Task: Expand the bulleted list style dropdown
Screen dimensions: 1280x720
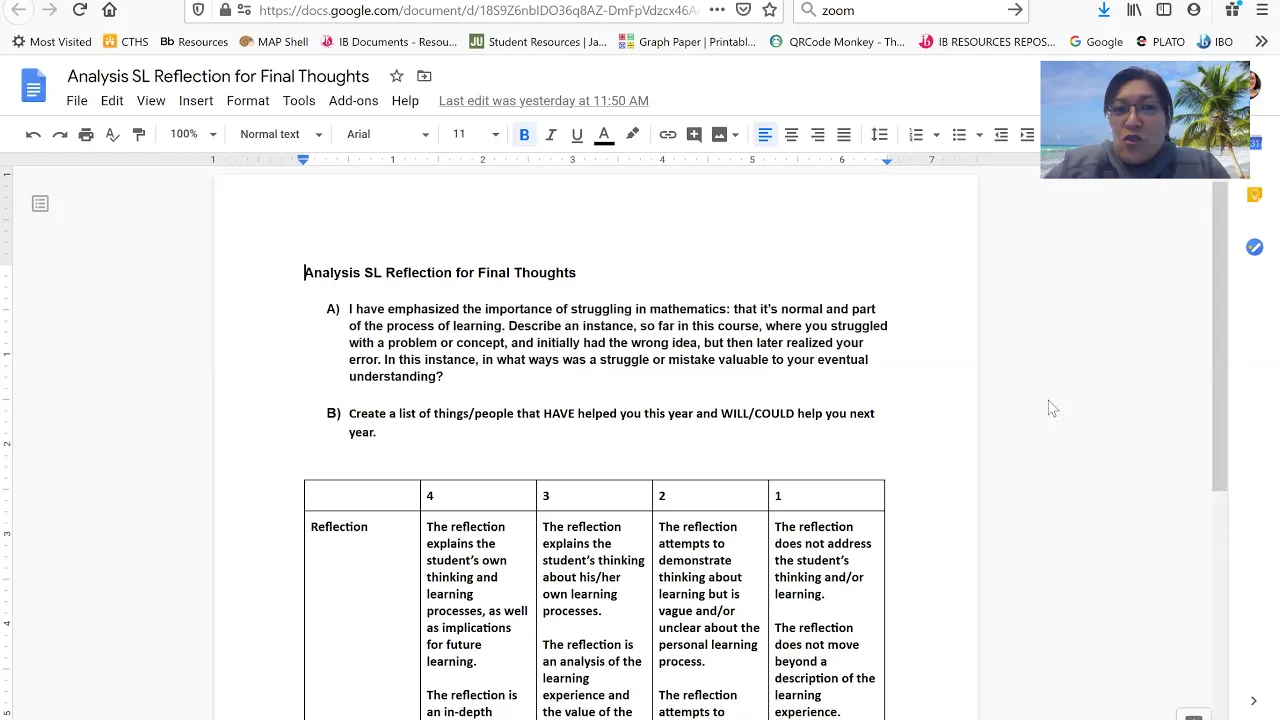Action: pyautogui.click(x=979, y=134)
